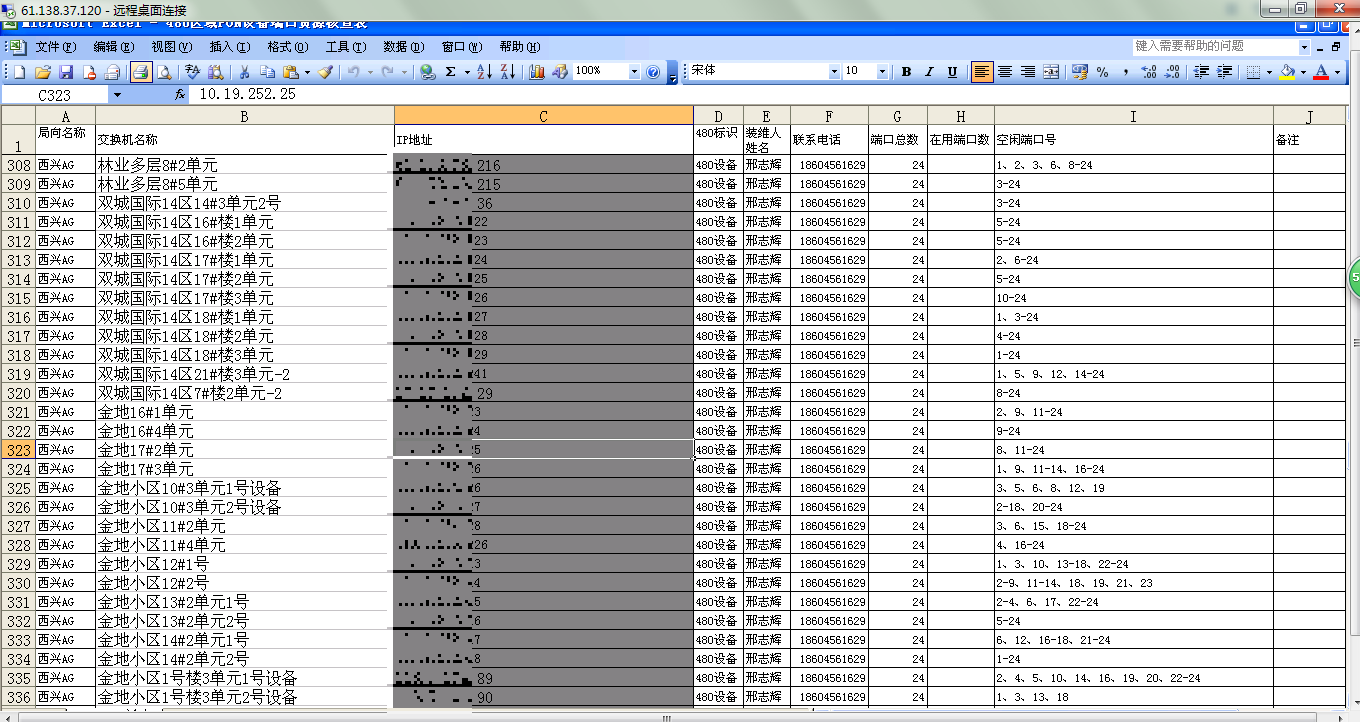Toggle Align Right button
The height and width of the screenshot is (722, 1360).
click(1028, 72)
